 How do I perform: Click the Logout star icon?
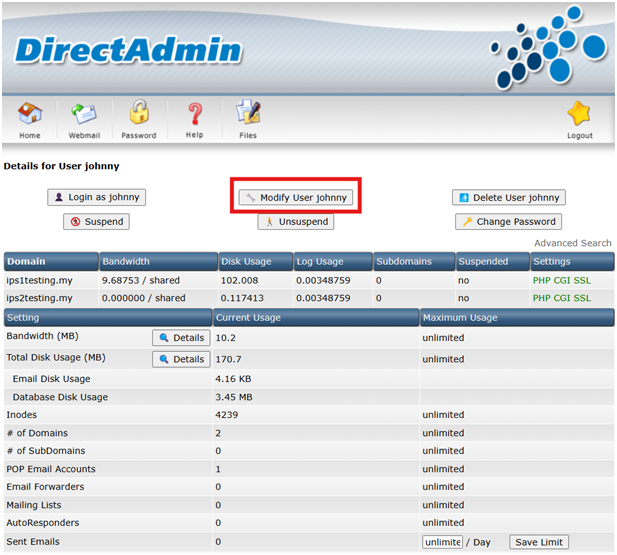click(579, 114)
